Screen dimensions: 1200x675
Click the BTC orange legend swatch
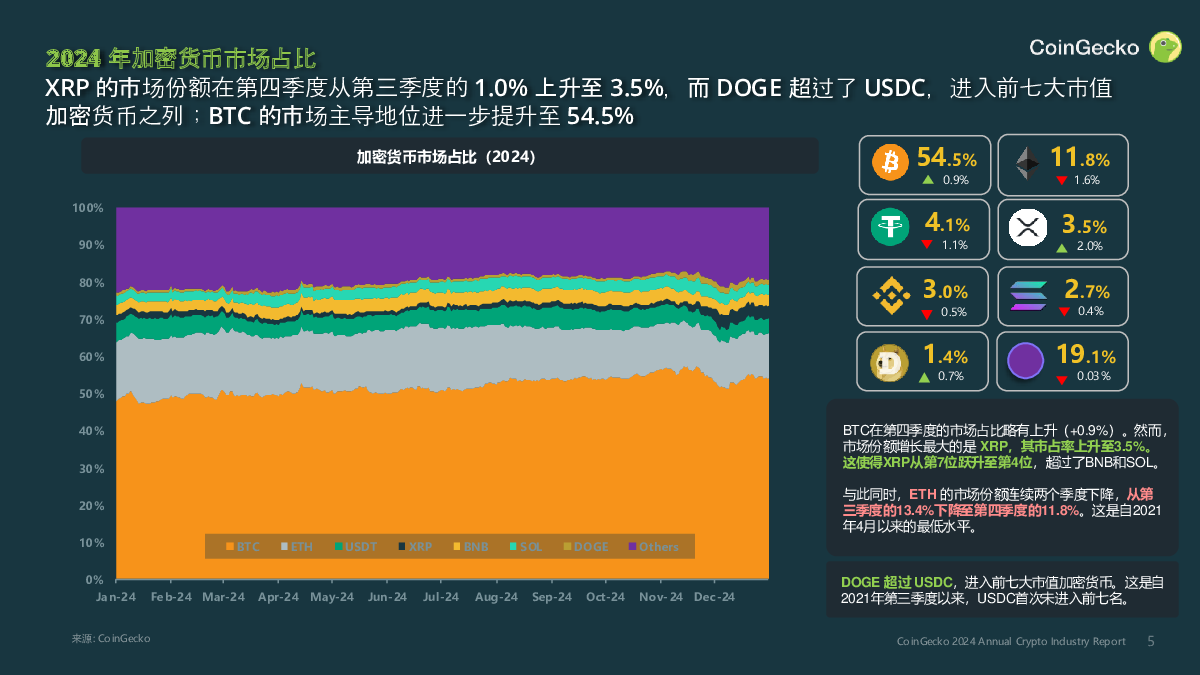229,547
